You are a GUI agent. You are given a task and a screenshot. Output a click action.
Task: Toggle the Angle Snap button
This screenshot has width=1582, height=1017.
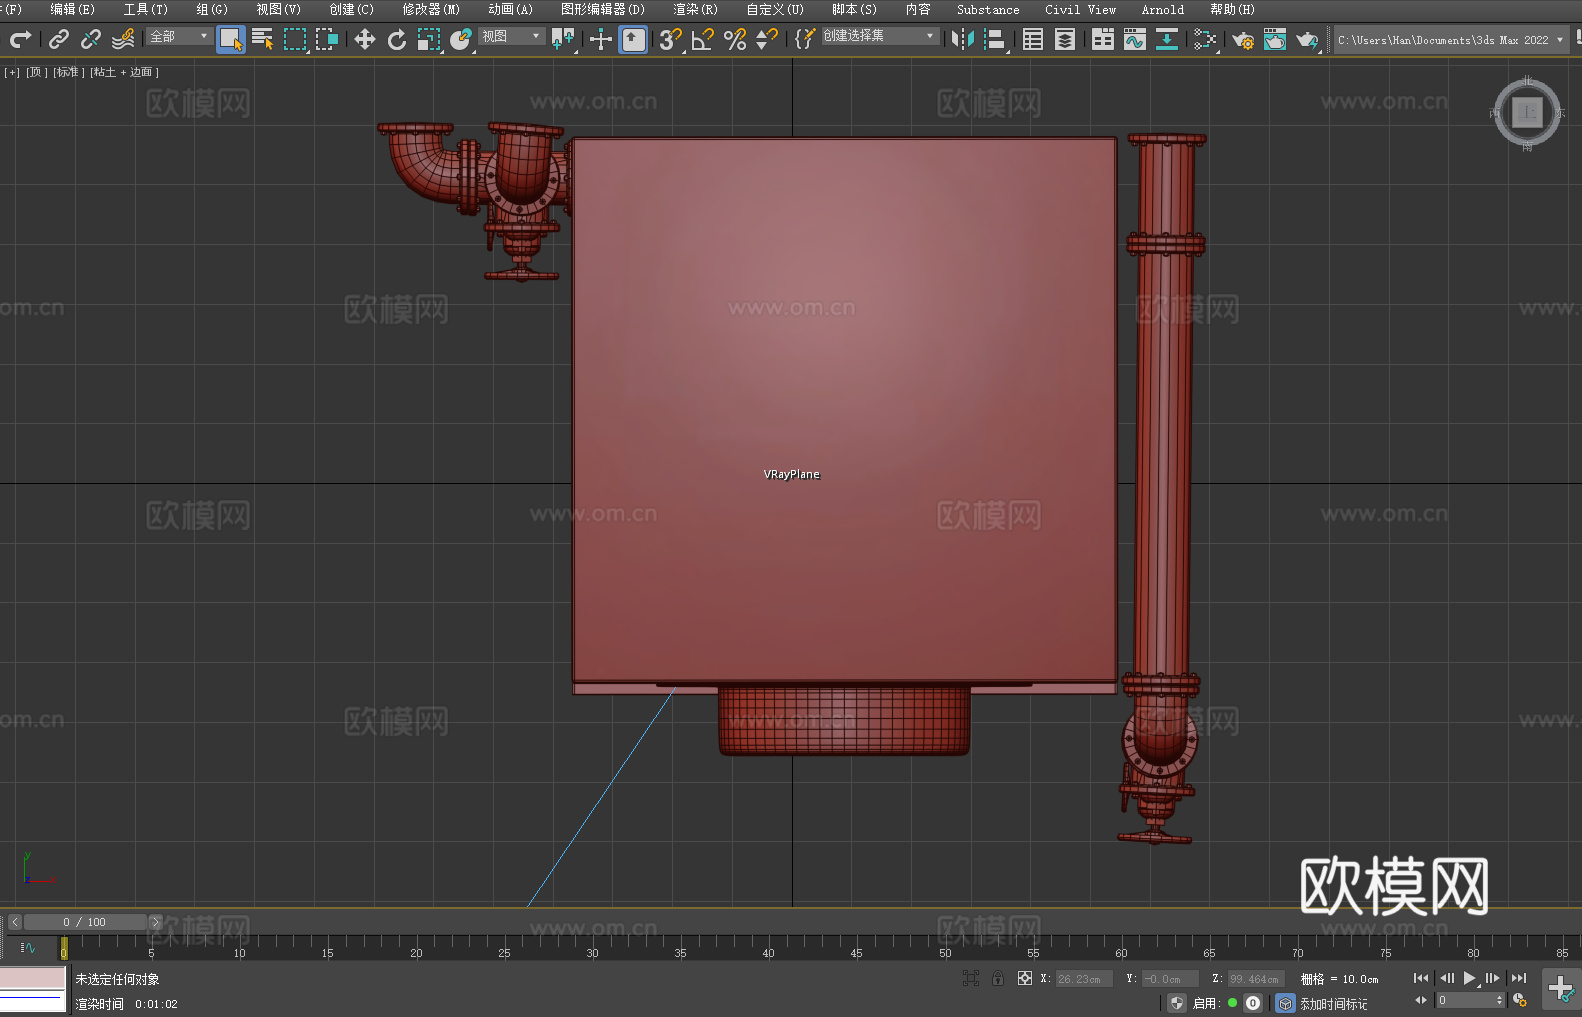coord(703,39)
